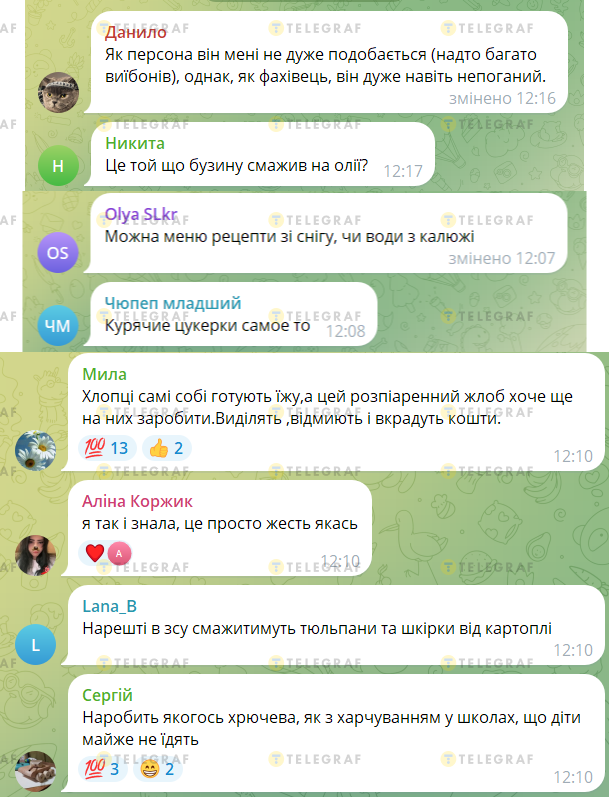The height and width of the screenshot is (797, 609).
Task: Open Мила's daisy flower avatar
Action: point(35,450)
